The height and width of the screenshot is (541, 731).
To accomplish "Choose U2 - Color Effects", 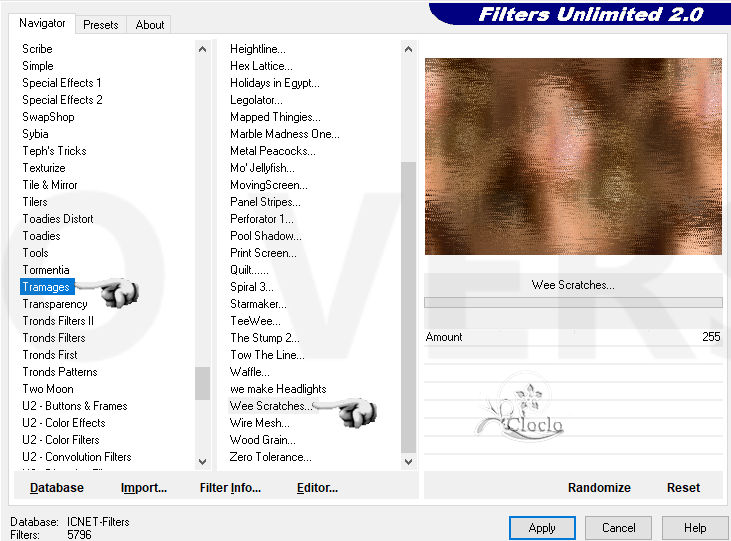I will (x=63, y=423).
